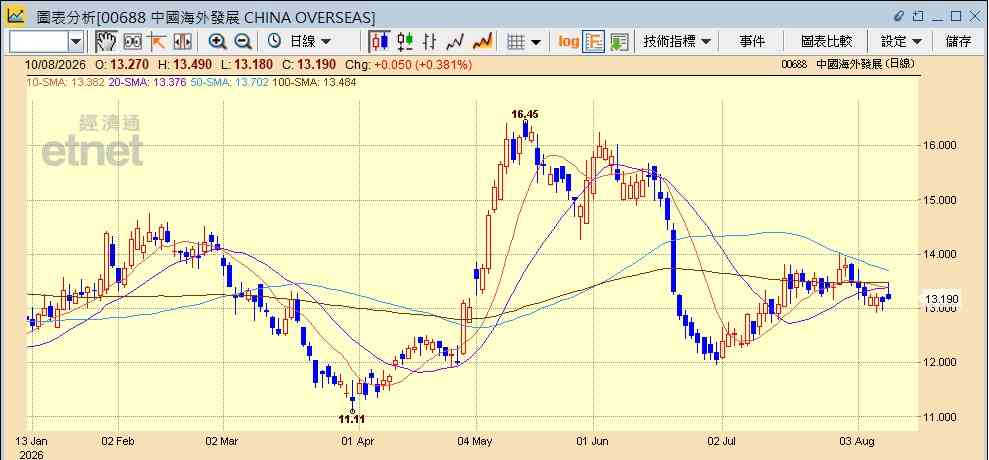Click the 14.000 price axis label
989x460 pixels.
pyautogui.click(x=939, y=254)
